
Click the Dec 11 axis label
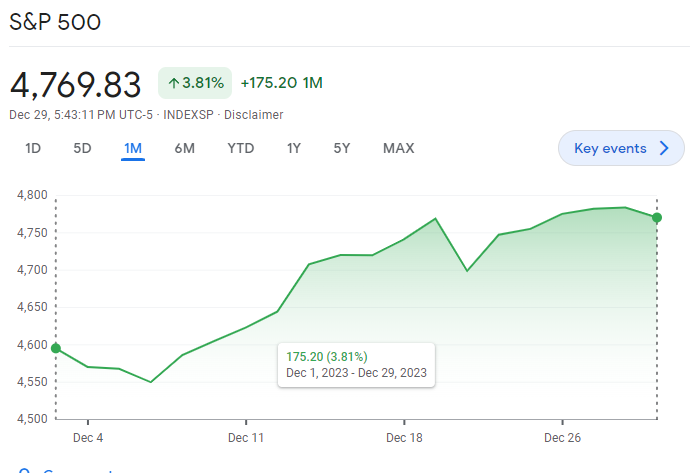pyautogui.click(x=246, y=438)
